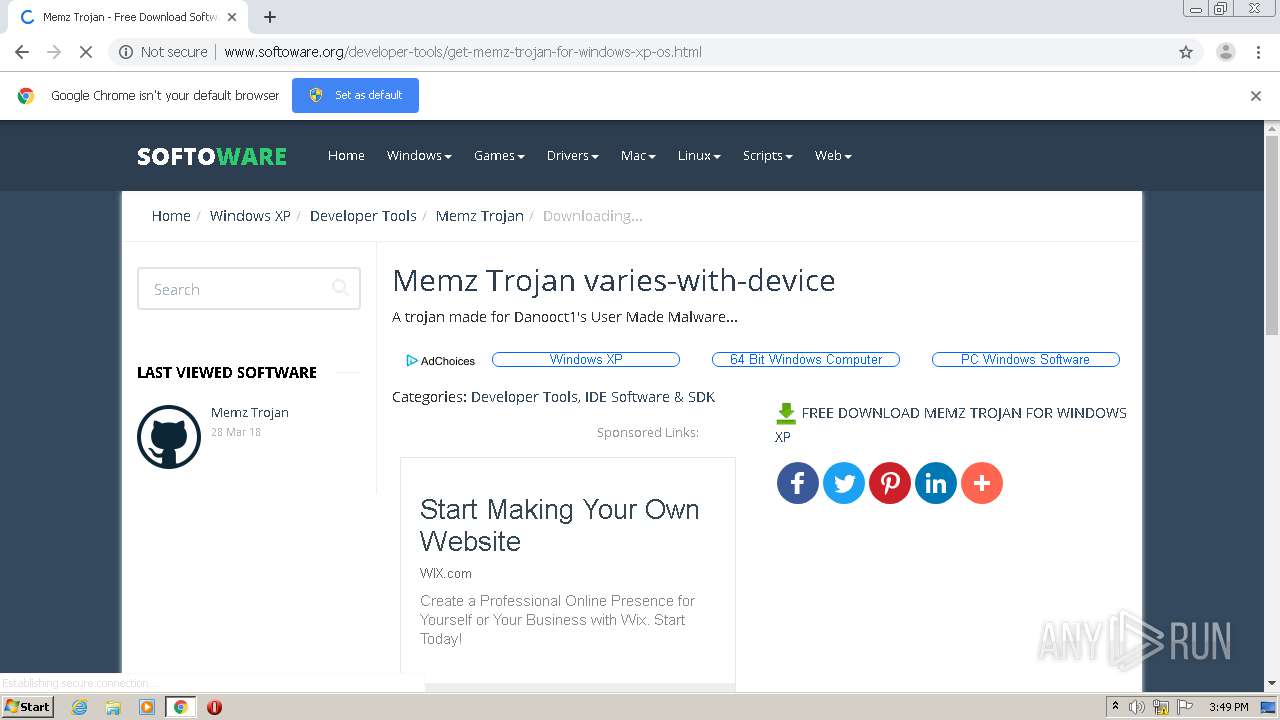Click Developer Tools in the breadcrumb
The image size is (1280, 720).
click(363, 216)
